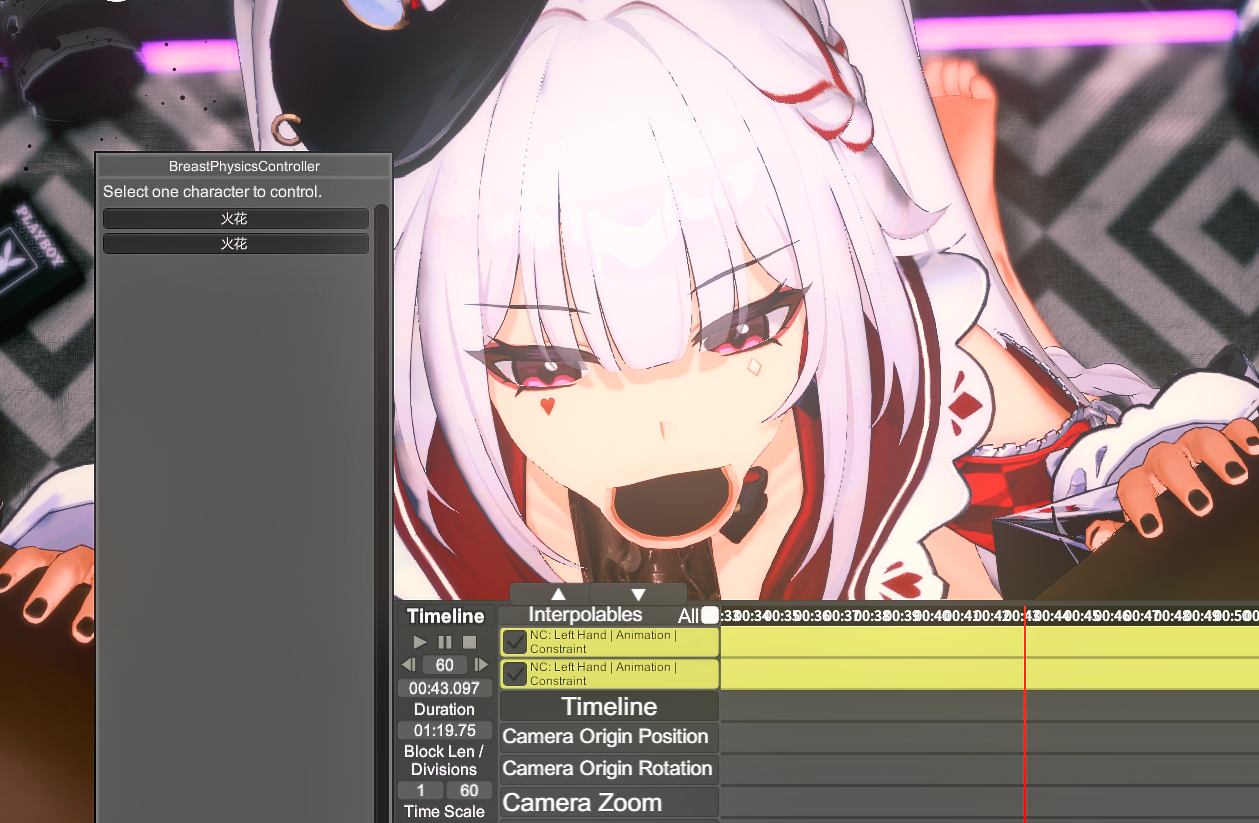Uncheck the lower NC: Left Hand row checkbox

point(515,674)
